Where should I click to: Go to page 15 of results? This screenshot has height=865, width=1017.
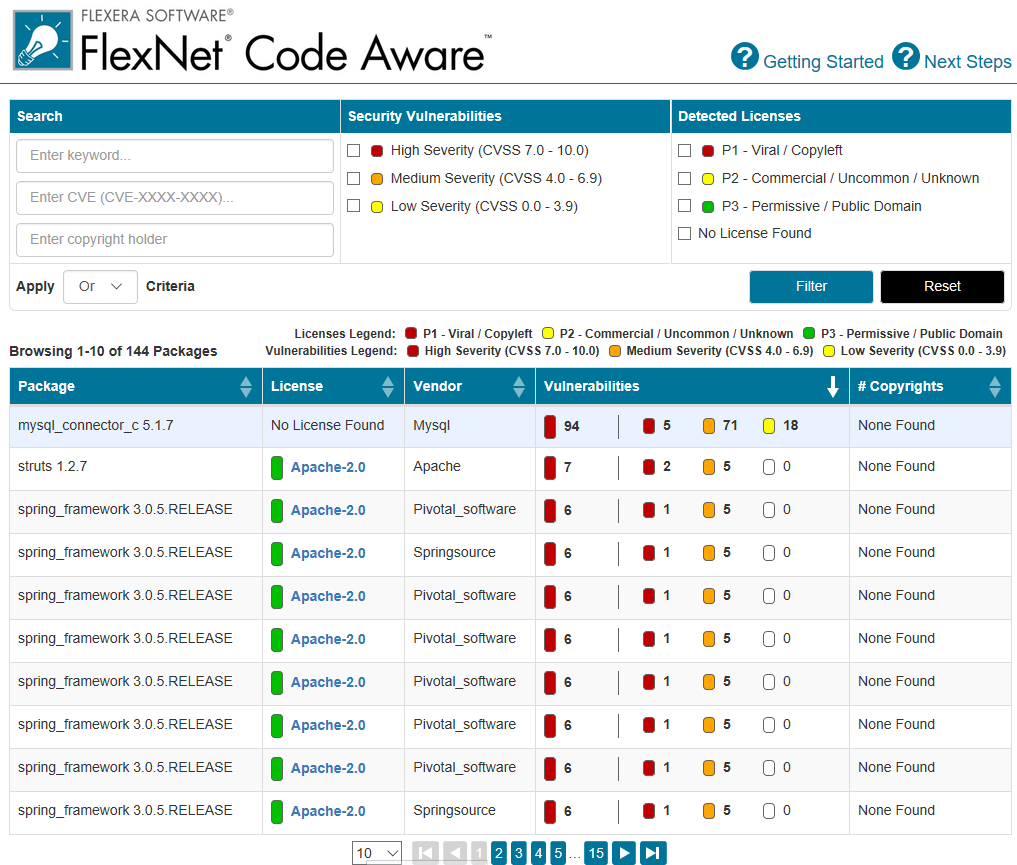tap(596, 853)
